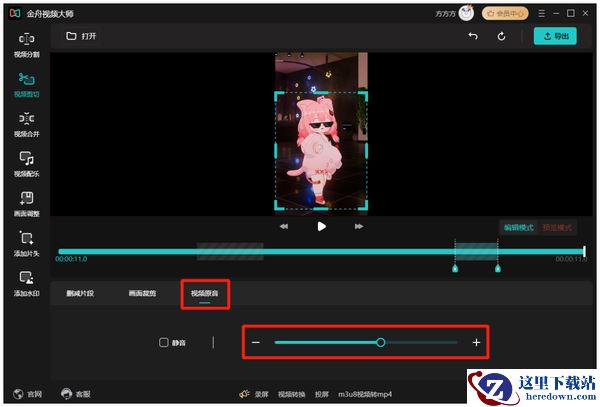Switch to 预览模式 preview mode
Viewport: 600px width, 407px height.
coord(557,228)
